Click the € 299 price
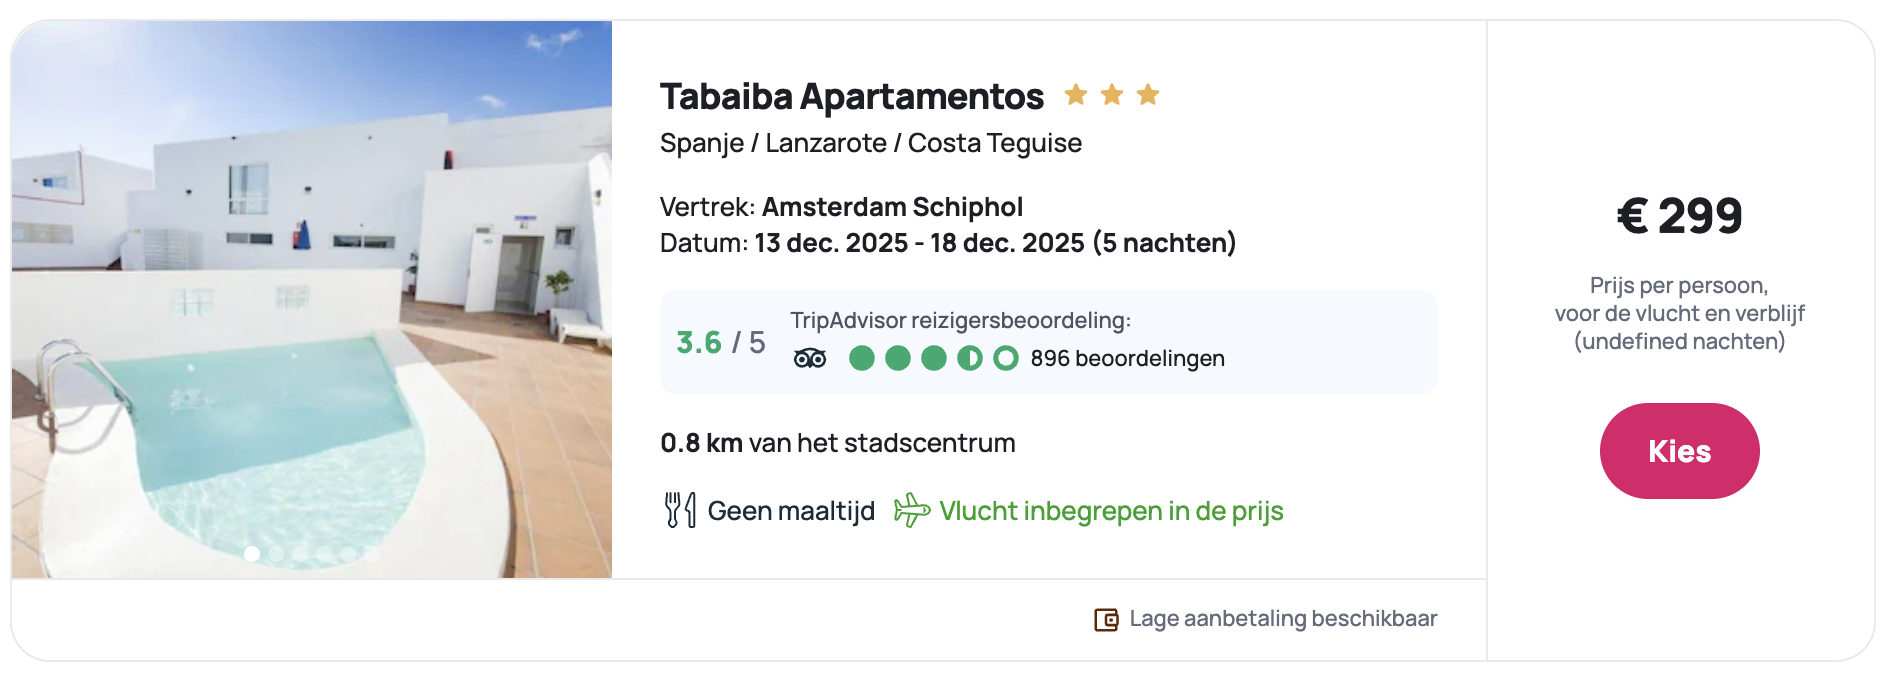 1679,216
